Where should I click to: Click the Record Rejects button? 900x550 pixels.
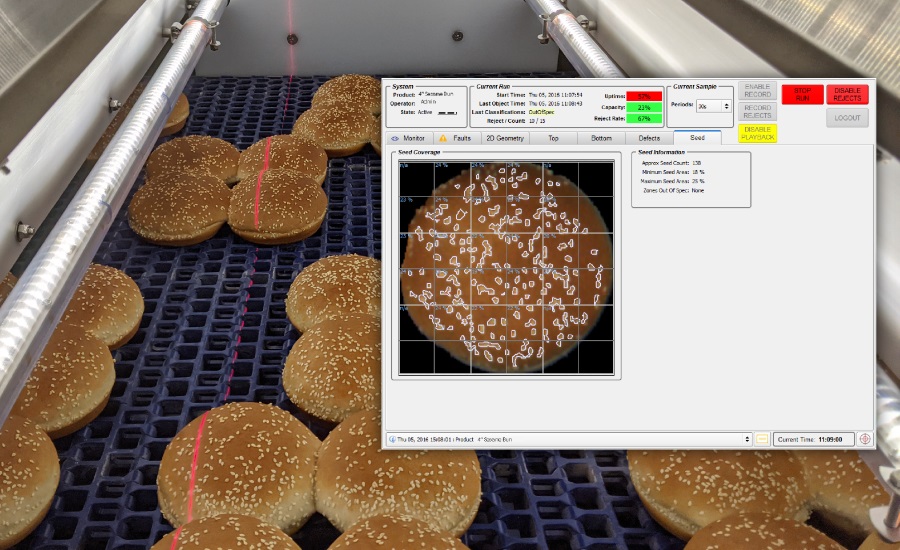coord(757,111)
